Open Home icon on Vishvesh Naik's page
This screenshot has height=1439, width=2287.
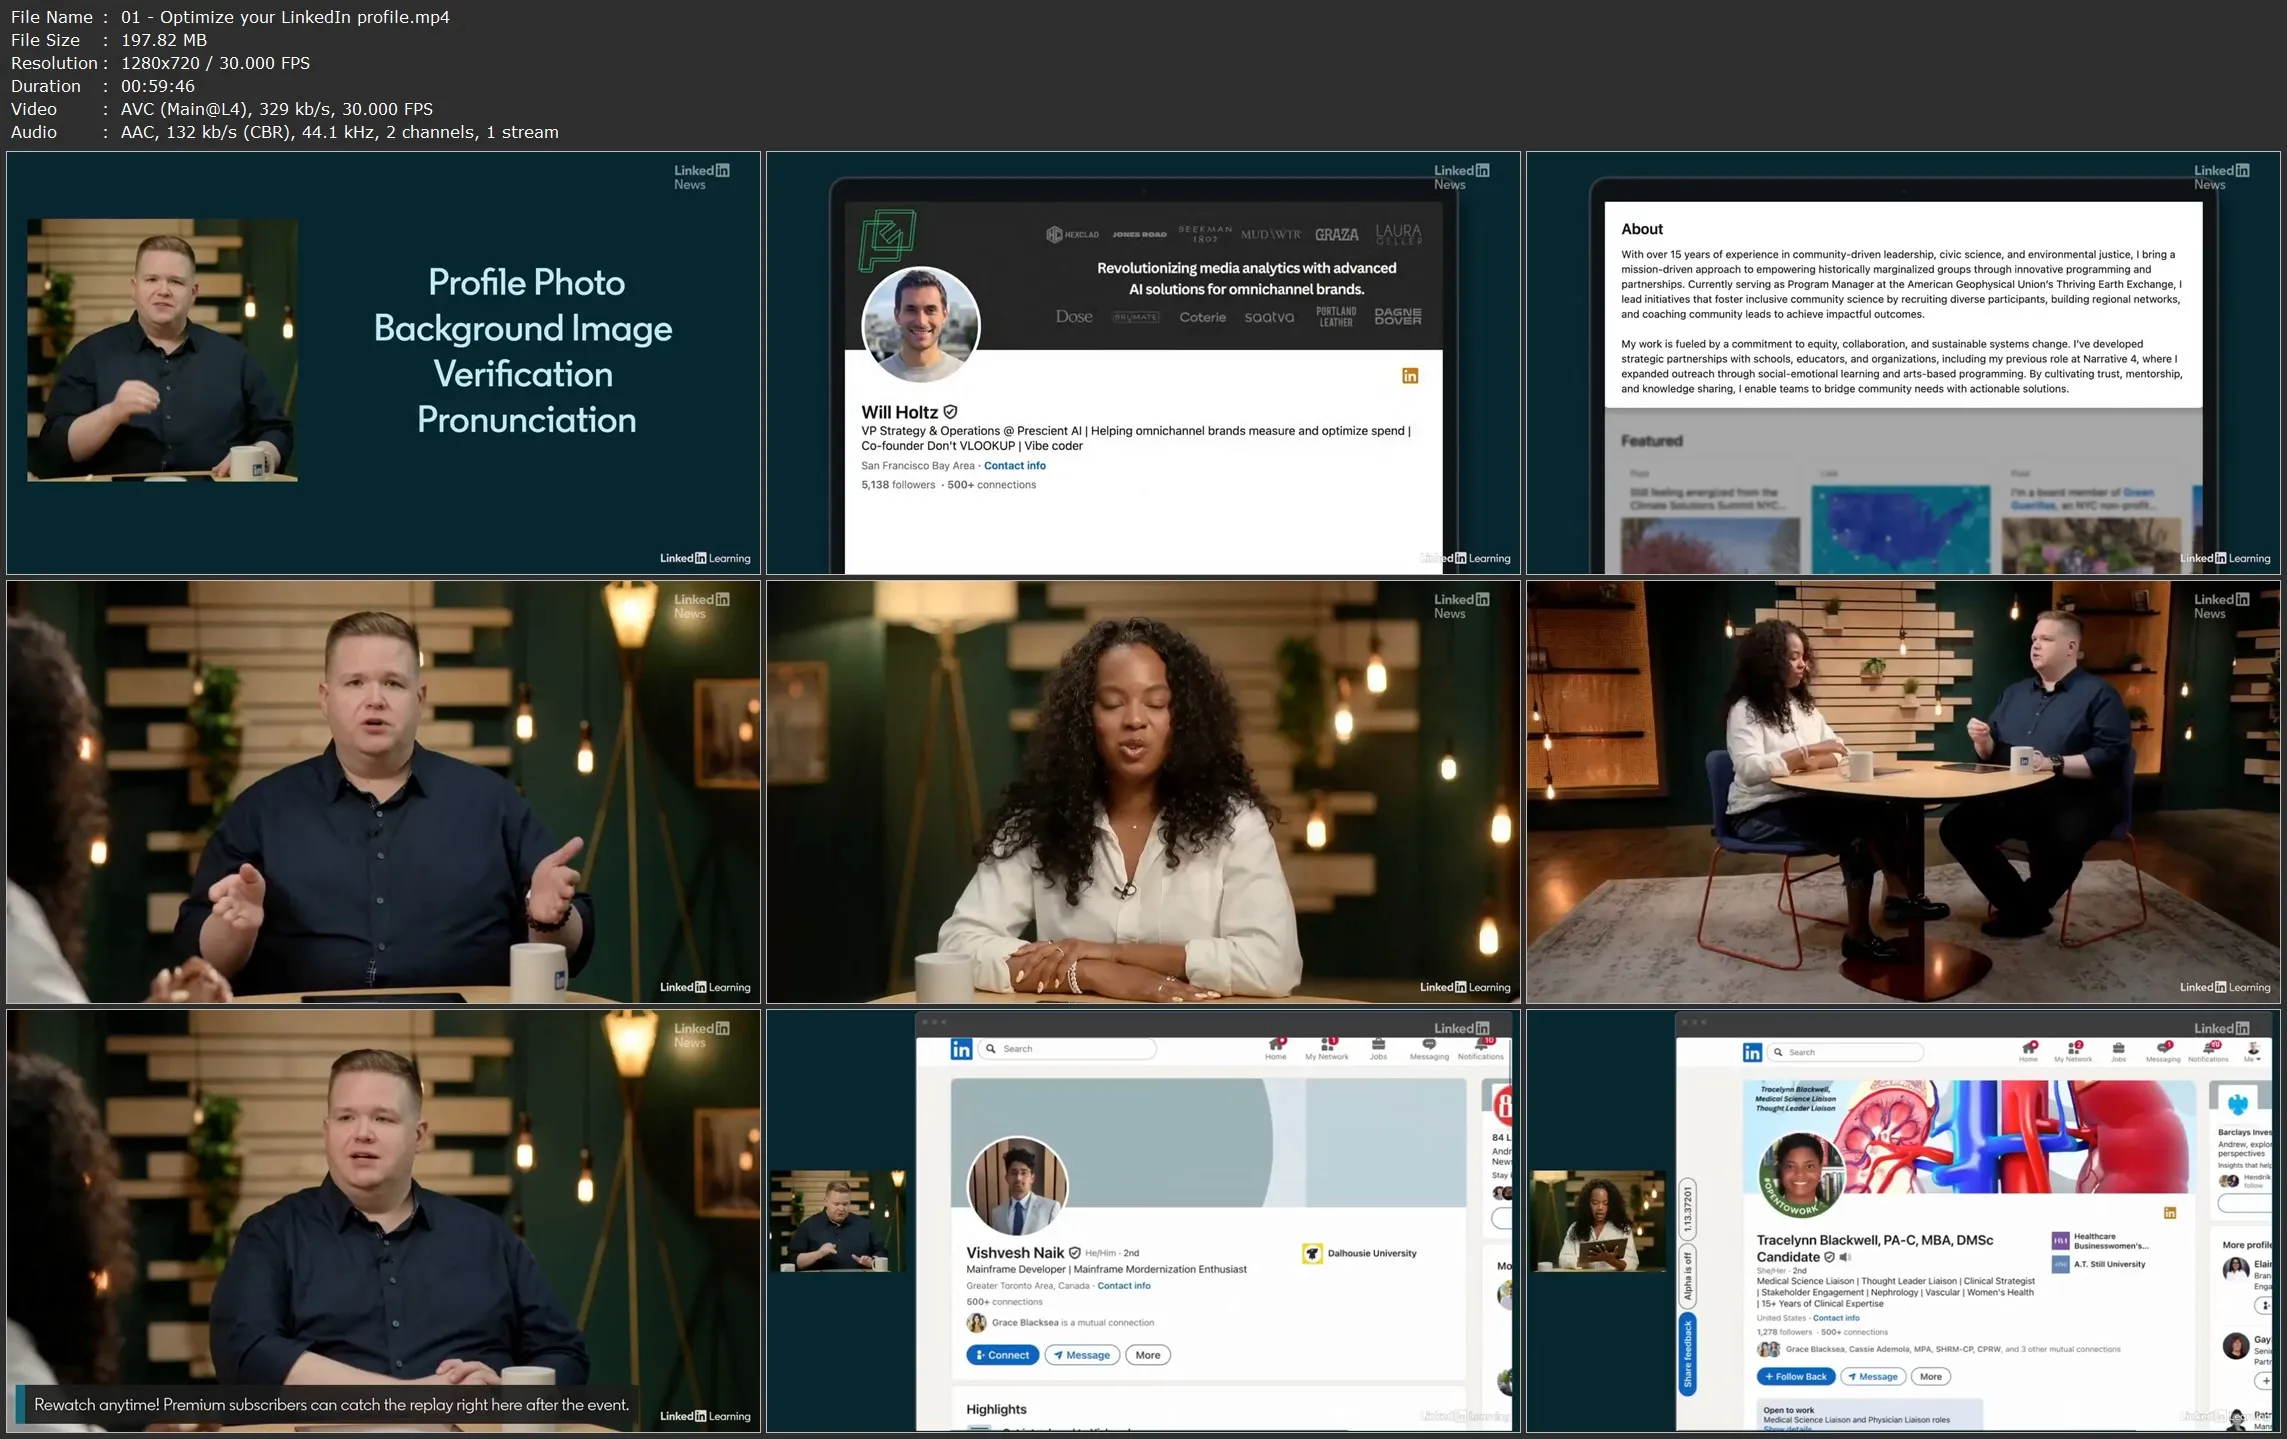1276,1049
